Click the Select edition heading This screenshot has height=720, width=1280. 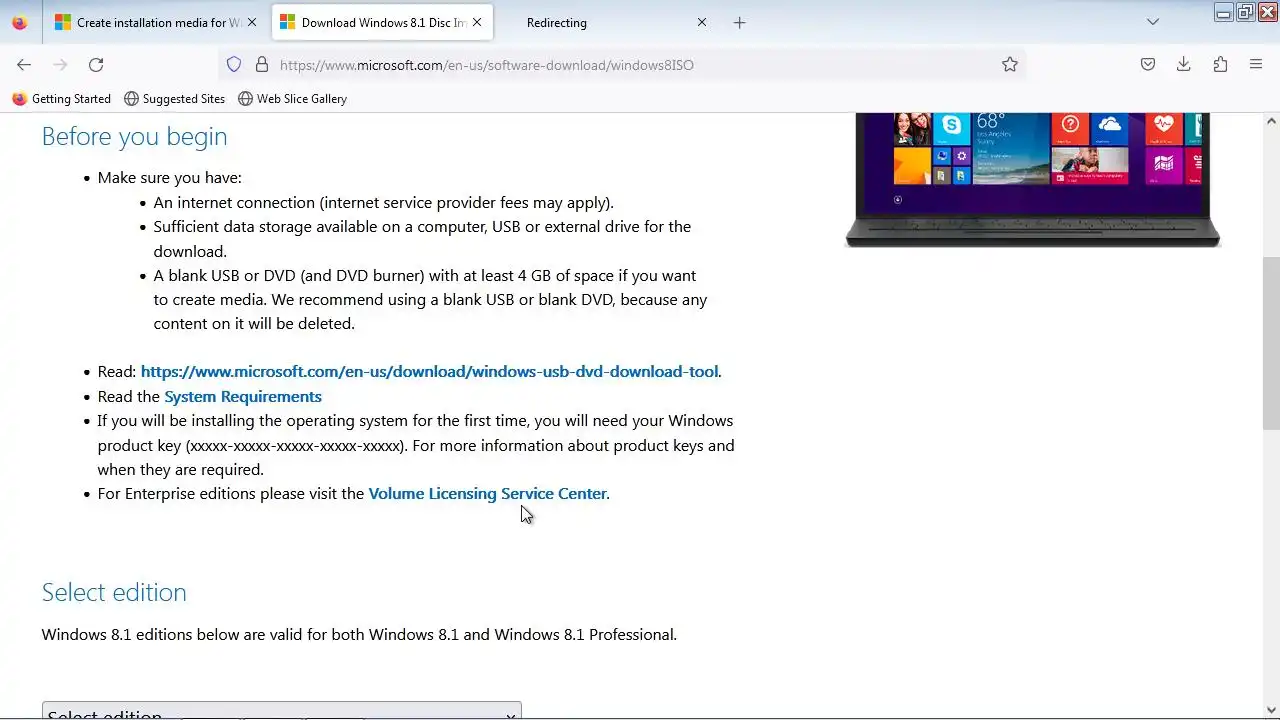(114, 592)
